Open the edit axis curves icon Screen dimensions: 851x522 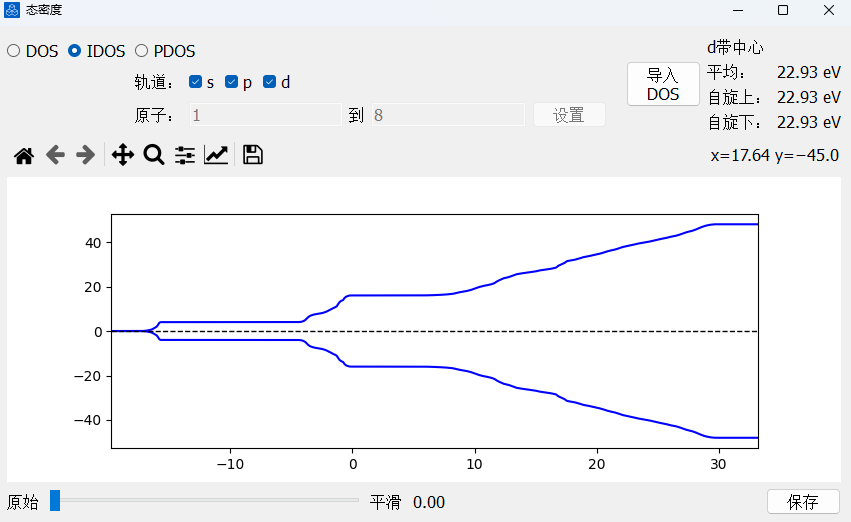coord(216,155)
